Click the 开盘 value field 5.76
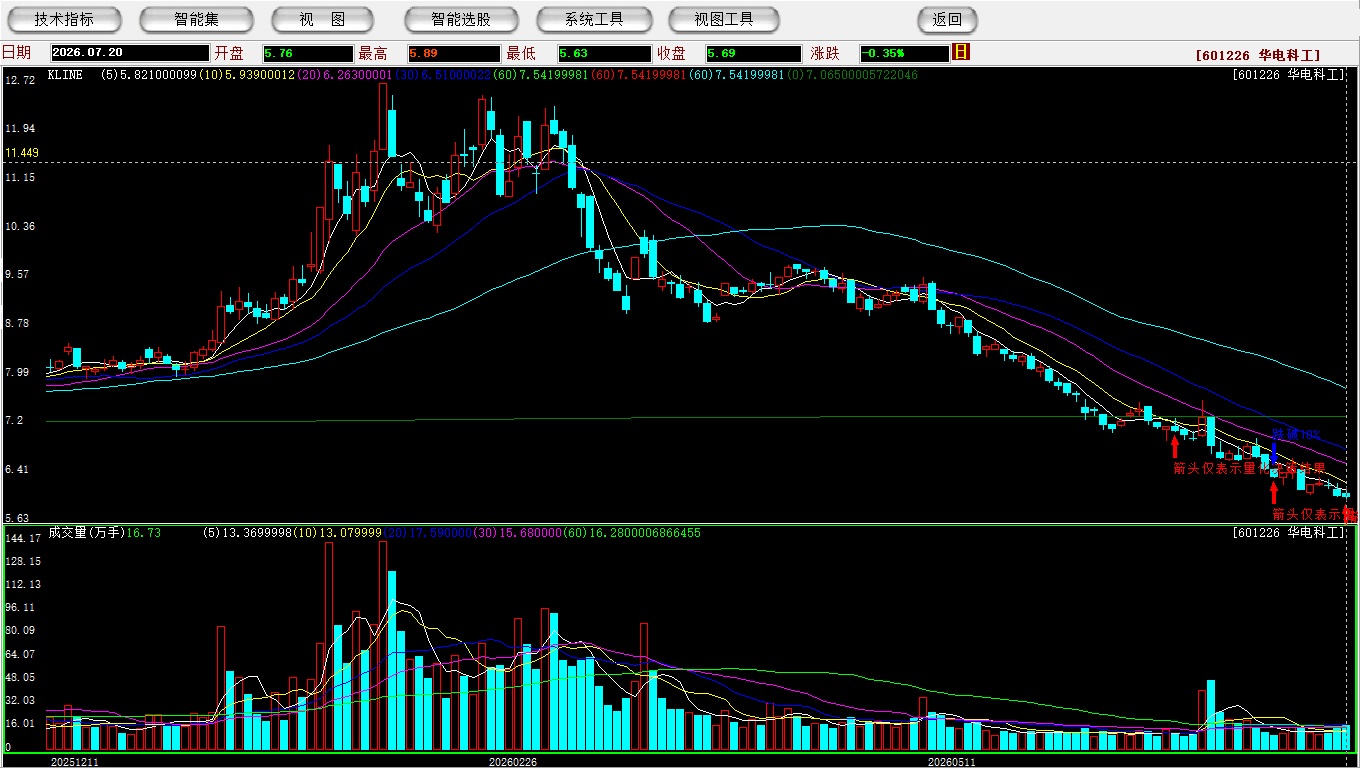1360x768 pixels. pos(308,53)
